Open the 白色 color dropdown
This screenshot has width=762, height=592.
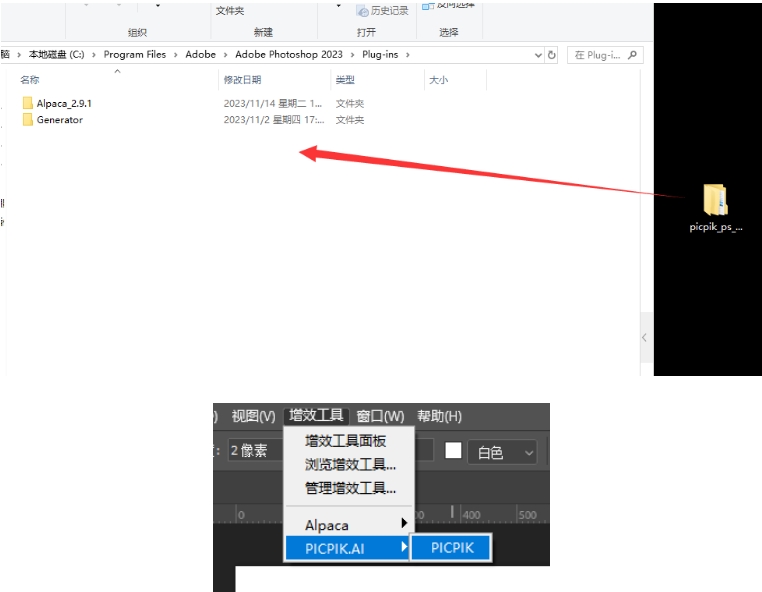pyautogui.click(x=502, y=453)
